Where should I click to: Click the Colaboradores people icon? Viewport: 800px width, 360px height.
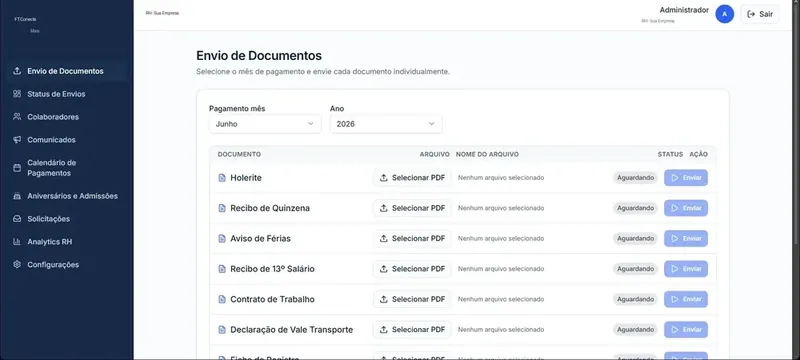(x=17, y=117)
